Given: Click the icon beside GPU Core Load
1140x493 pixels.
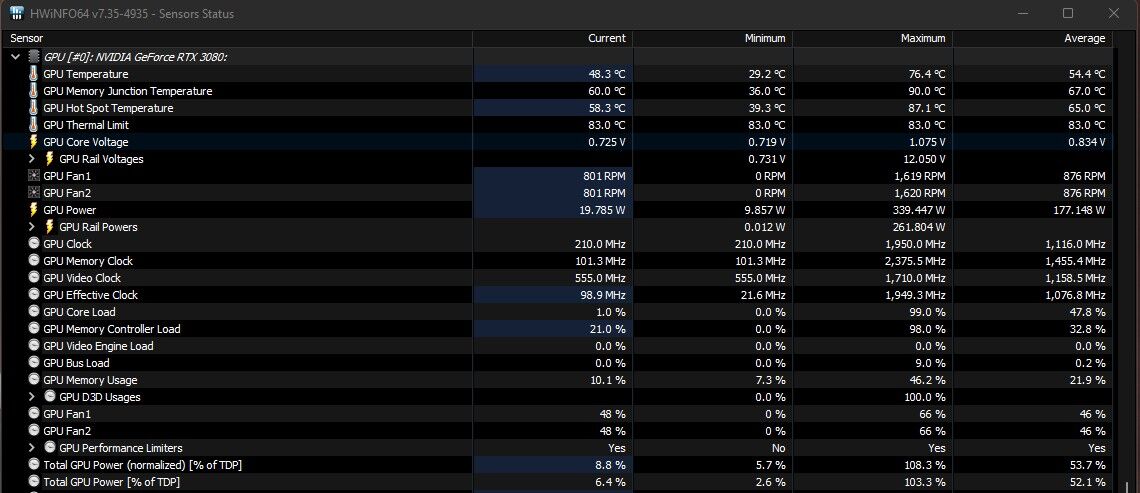Looking at the screenshot, I should coord(33,311).
